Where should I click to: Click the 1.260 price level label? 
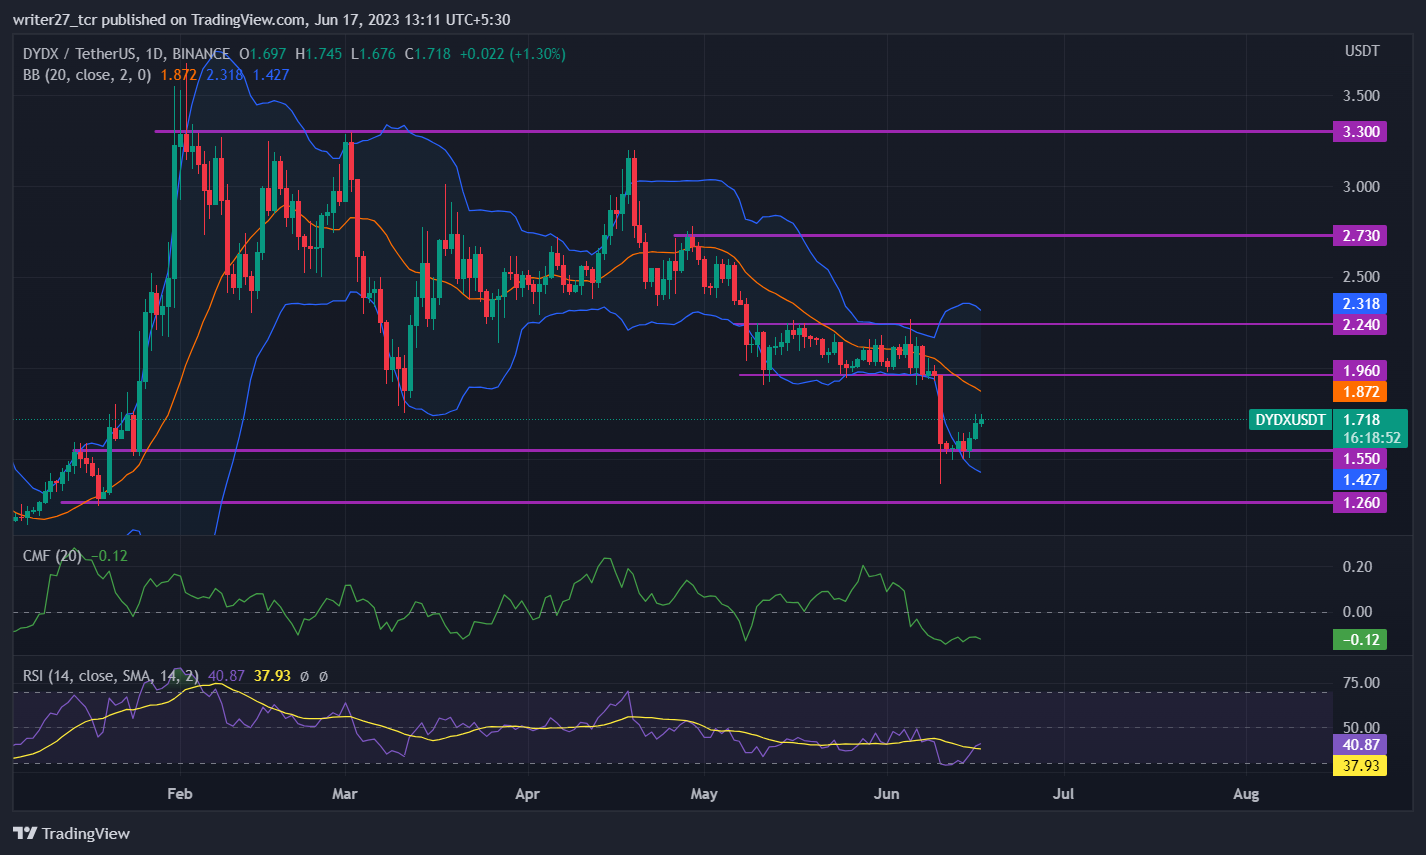1360,502
